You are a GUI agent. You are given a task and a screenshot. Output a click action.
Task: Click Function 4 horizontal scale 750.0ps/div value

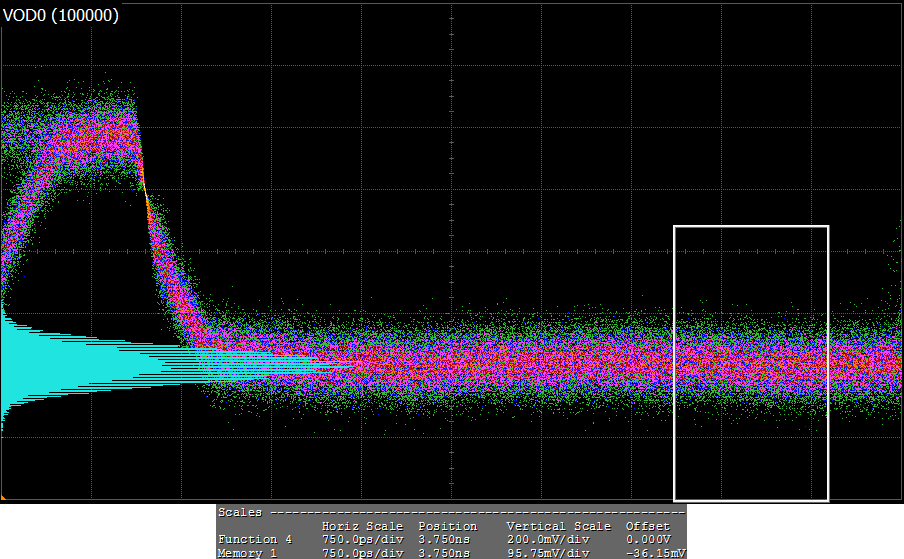pyautogui.click(x=362, y=539)
